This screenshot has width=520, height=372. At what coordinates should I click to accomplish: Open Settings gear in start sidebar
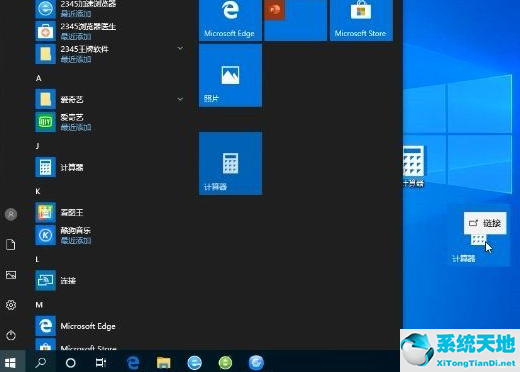11,305
